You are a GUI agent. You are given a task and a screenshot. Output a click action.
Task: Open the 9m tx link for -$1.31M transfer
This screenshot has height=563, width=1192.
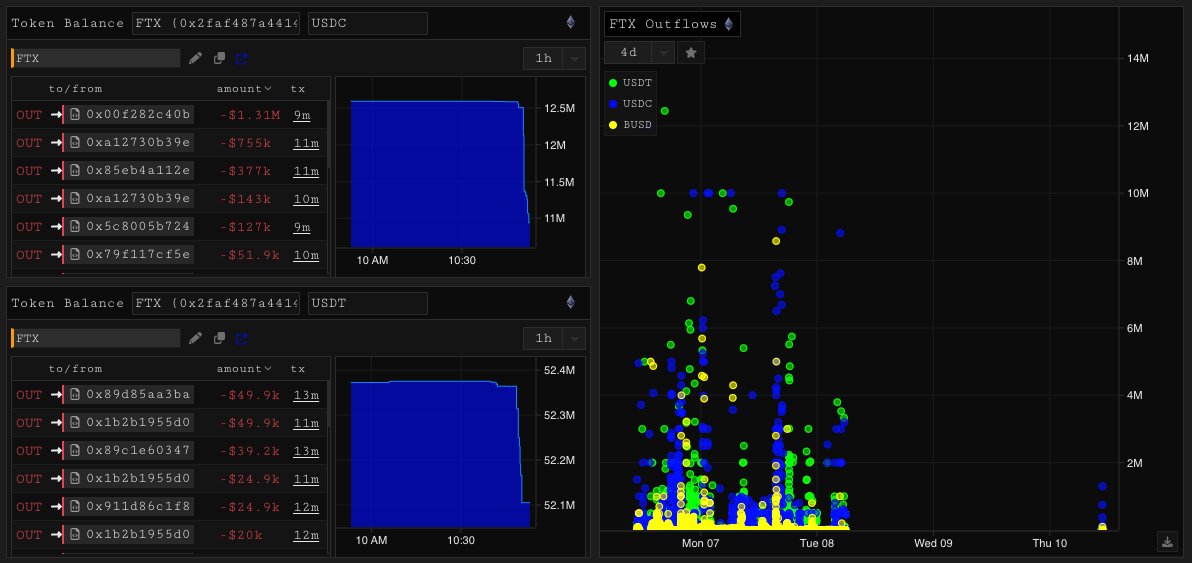[x=302, y=115]
